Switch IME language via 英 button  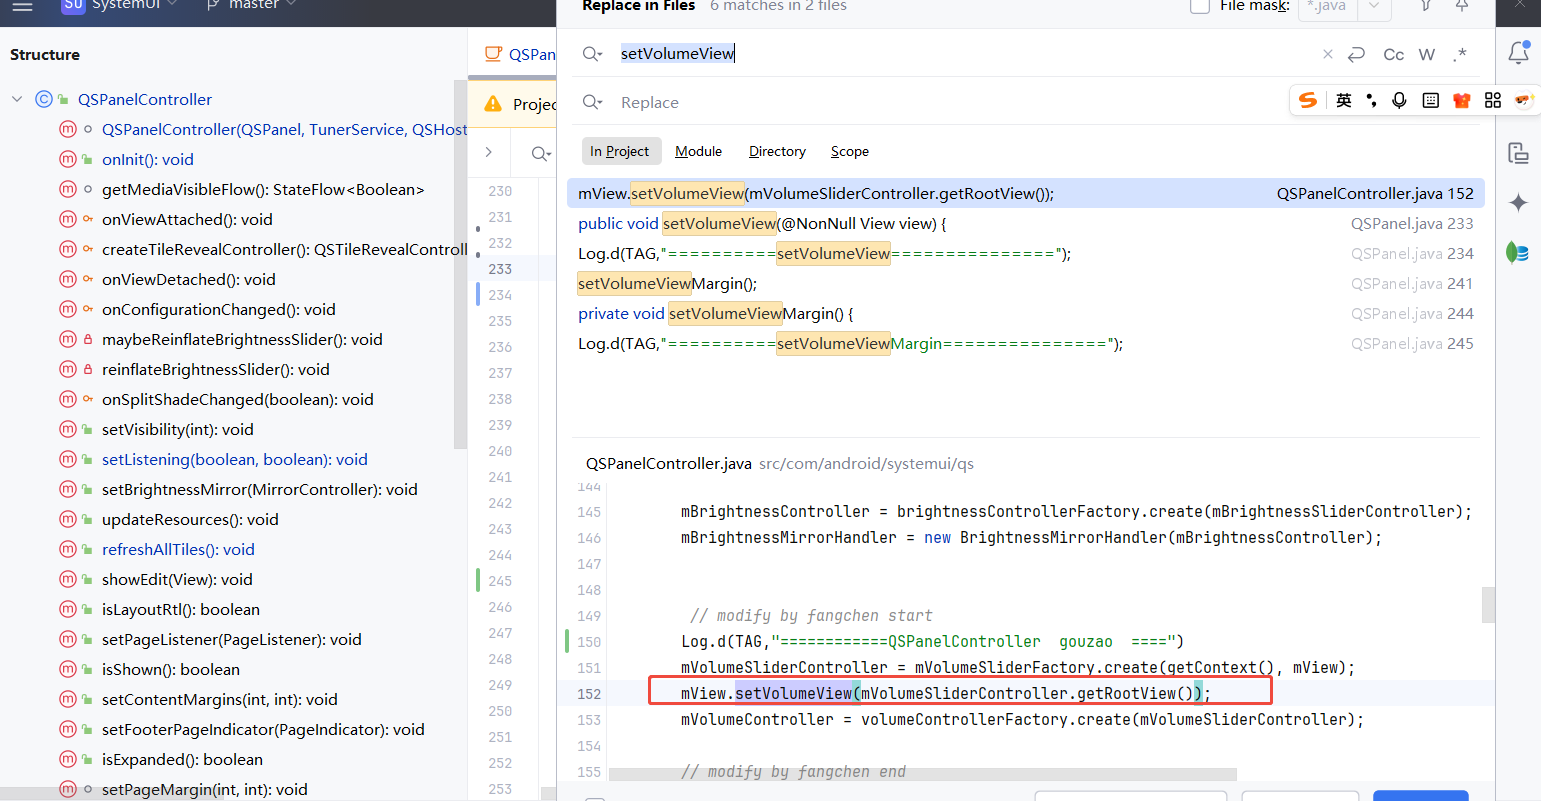click(1344, 100)
